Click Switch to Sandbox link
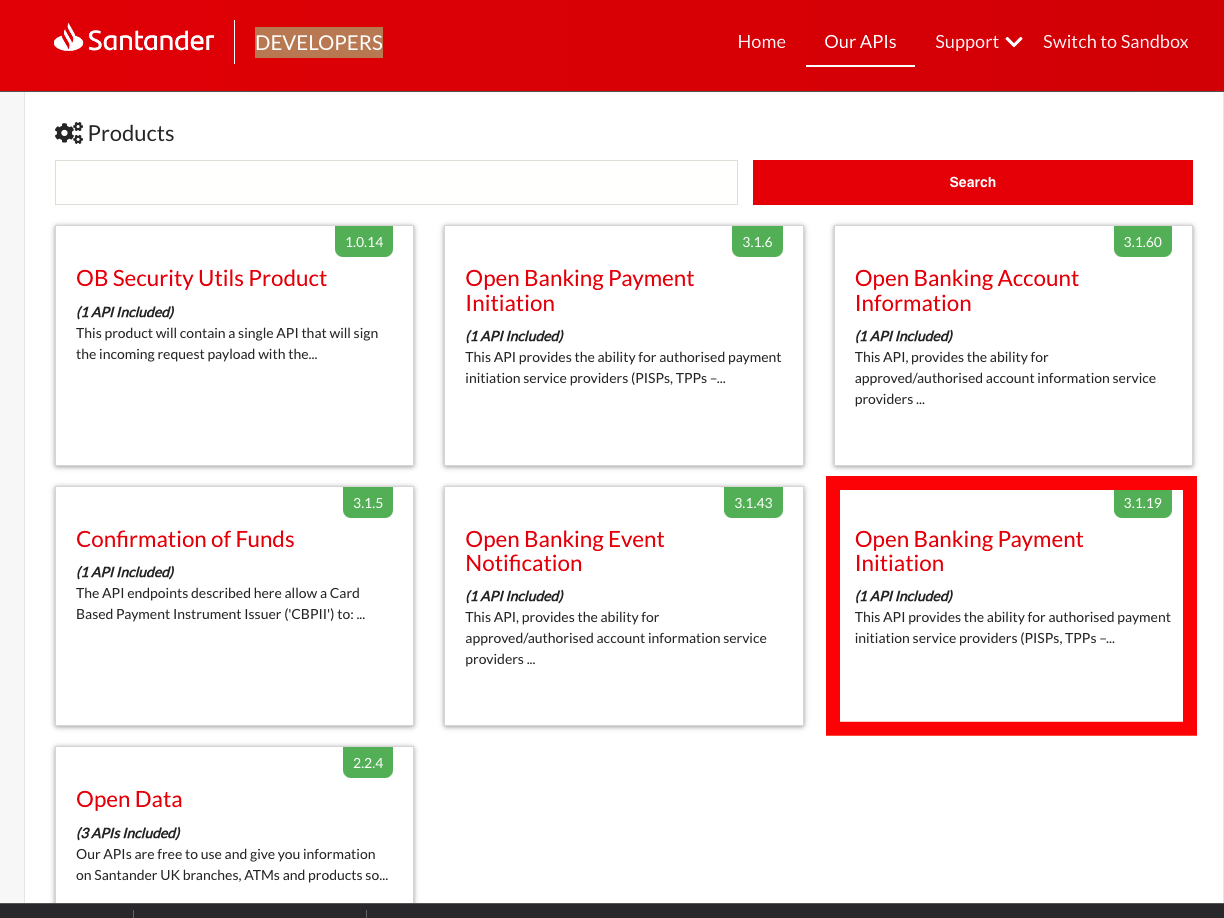Image resolution: width=1224 pixels, height=918 pixels. pos(1115,42)
